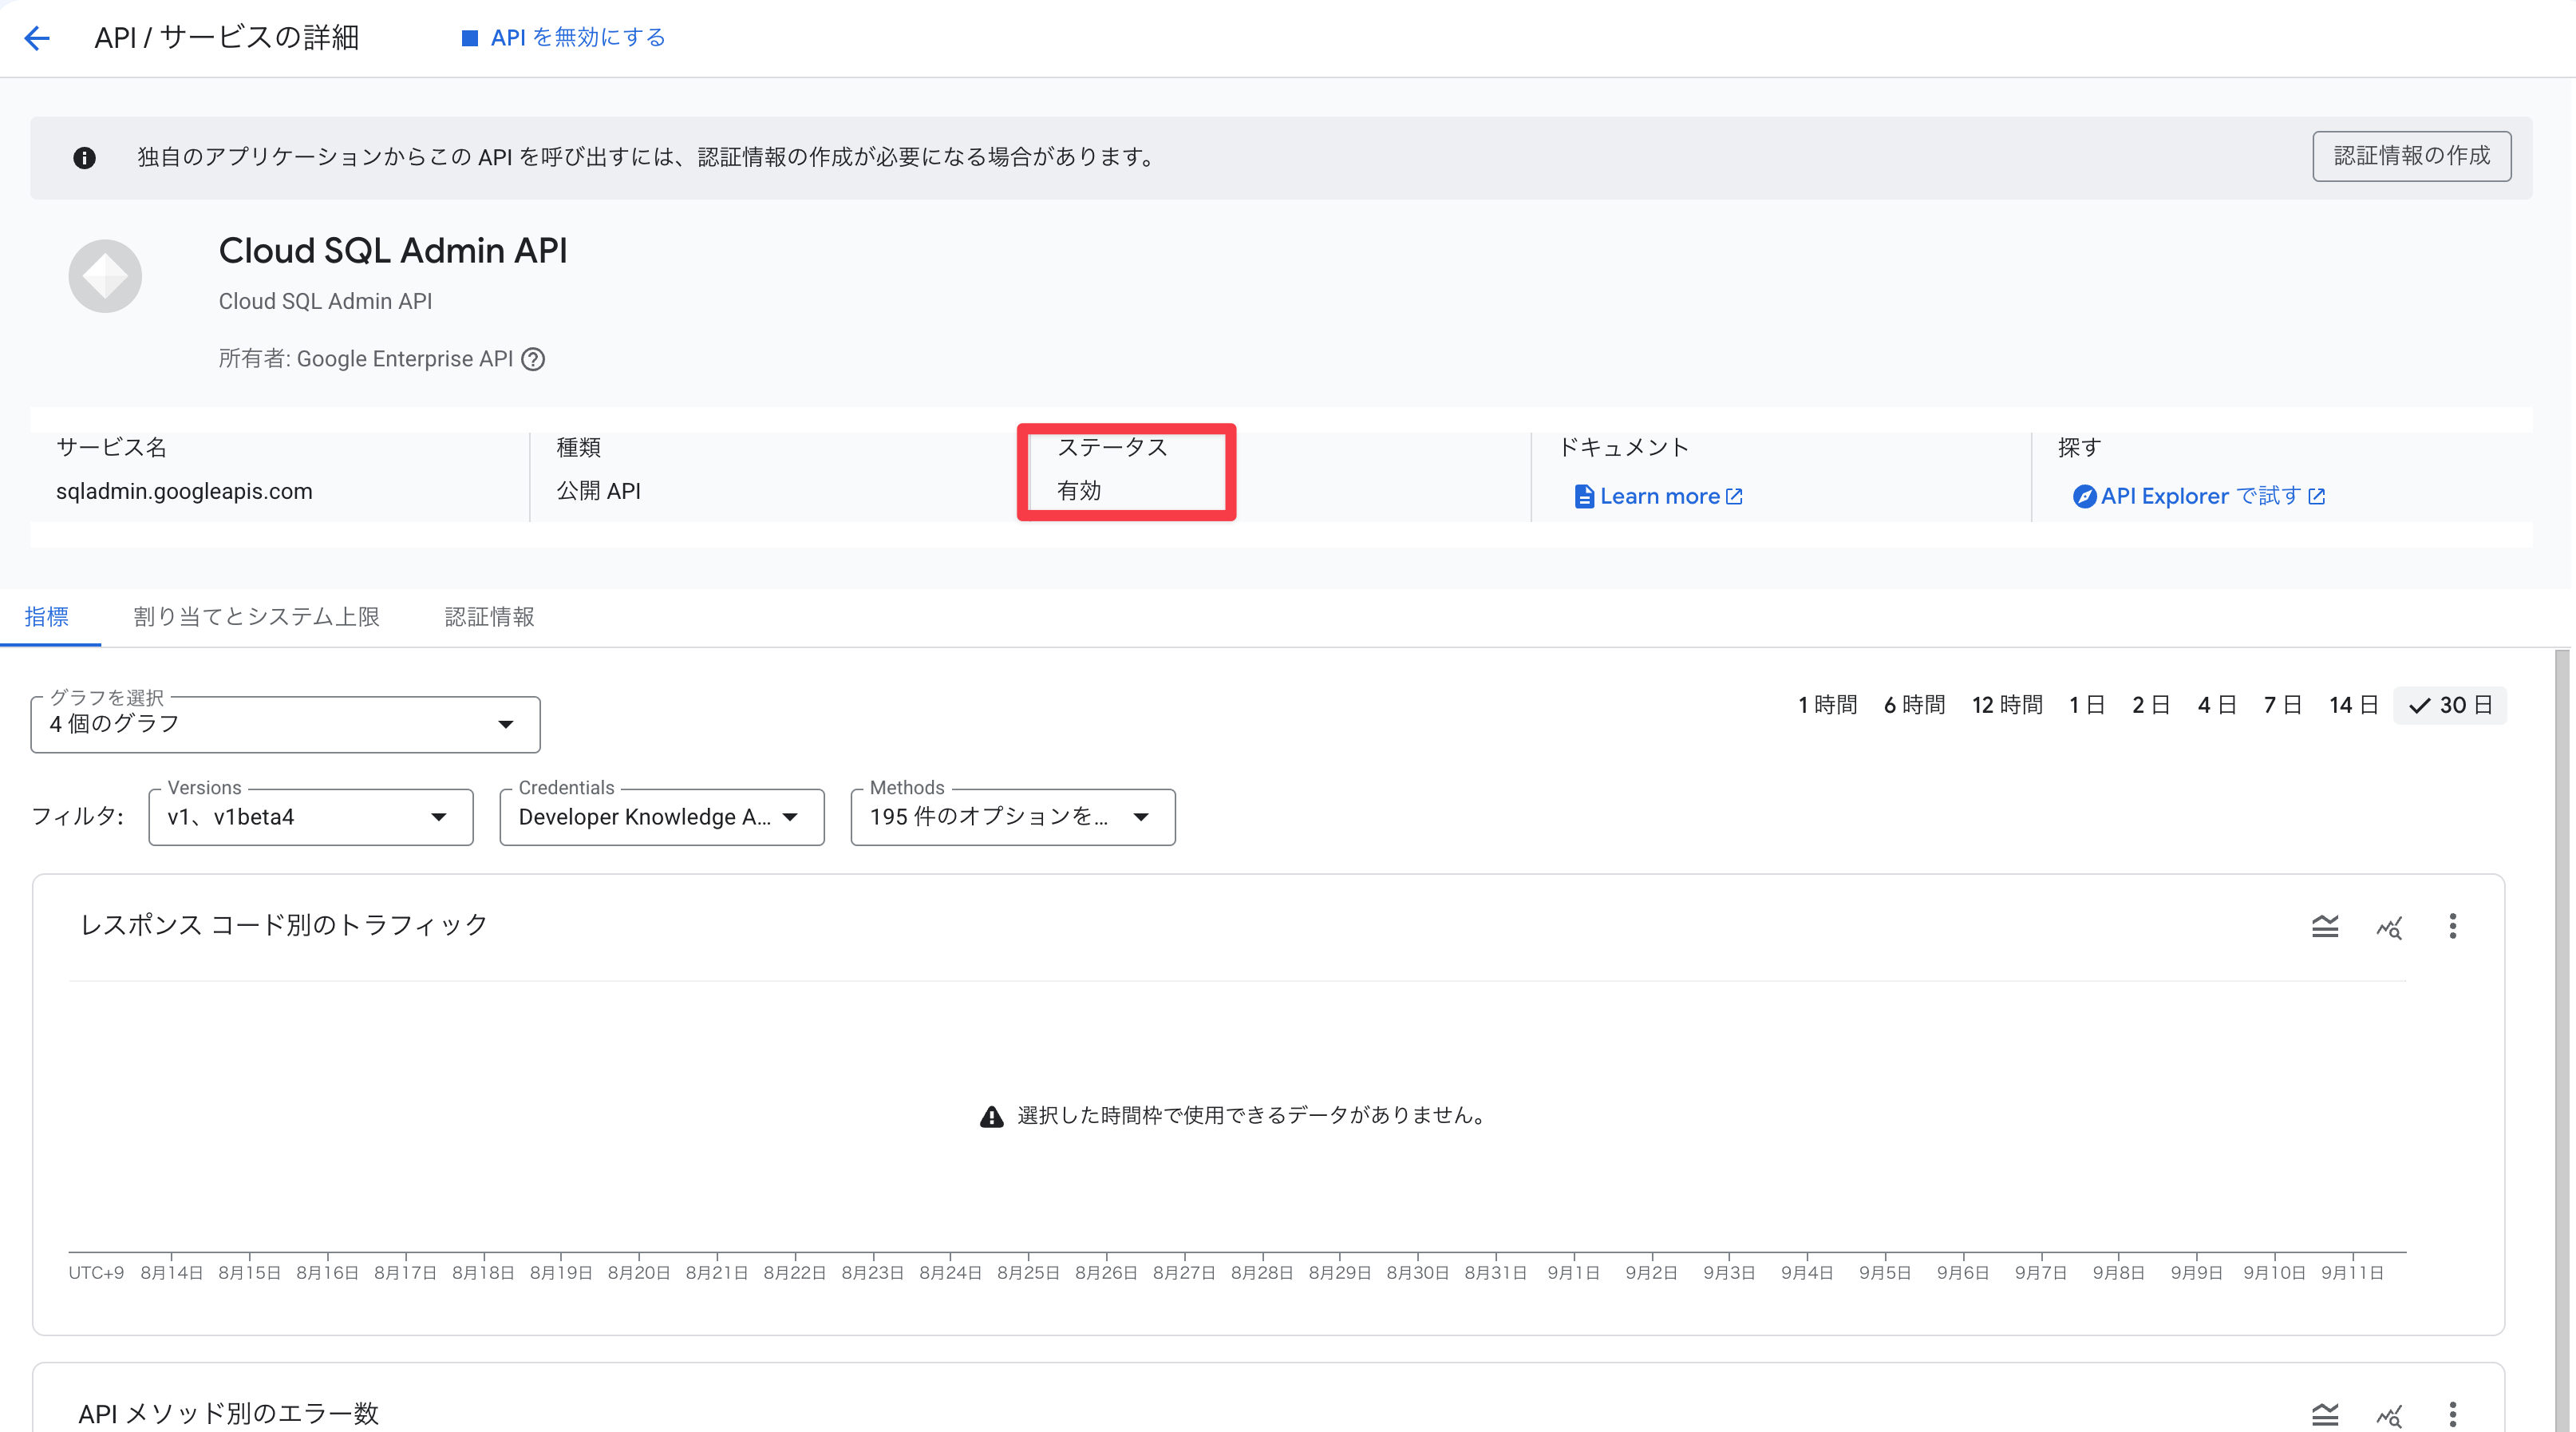Switch to the 割り当てとシステム上限 tab

click(256, 617)
